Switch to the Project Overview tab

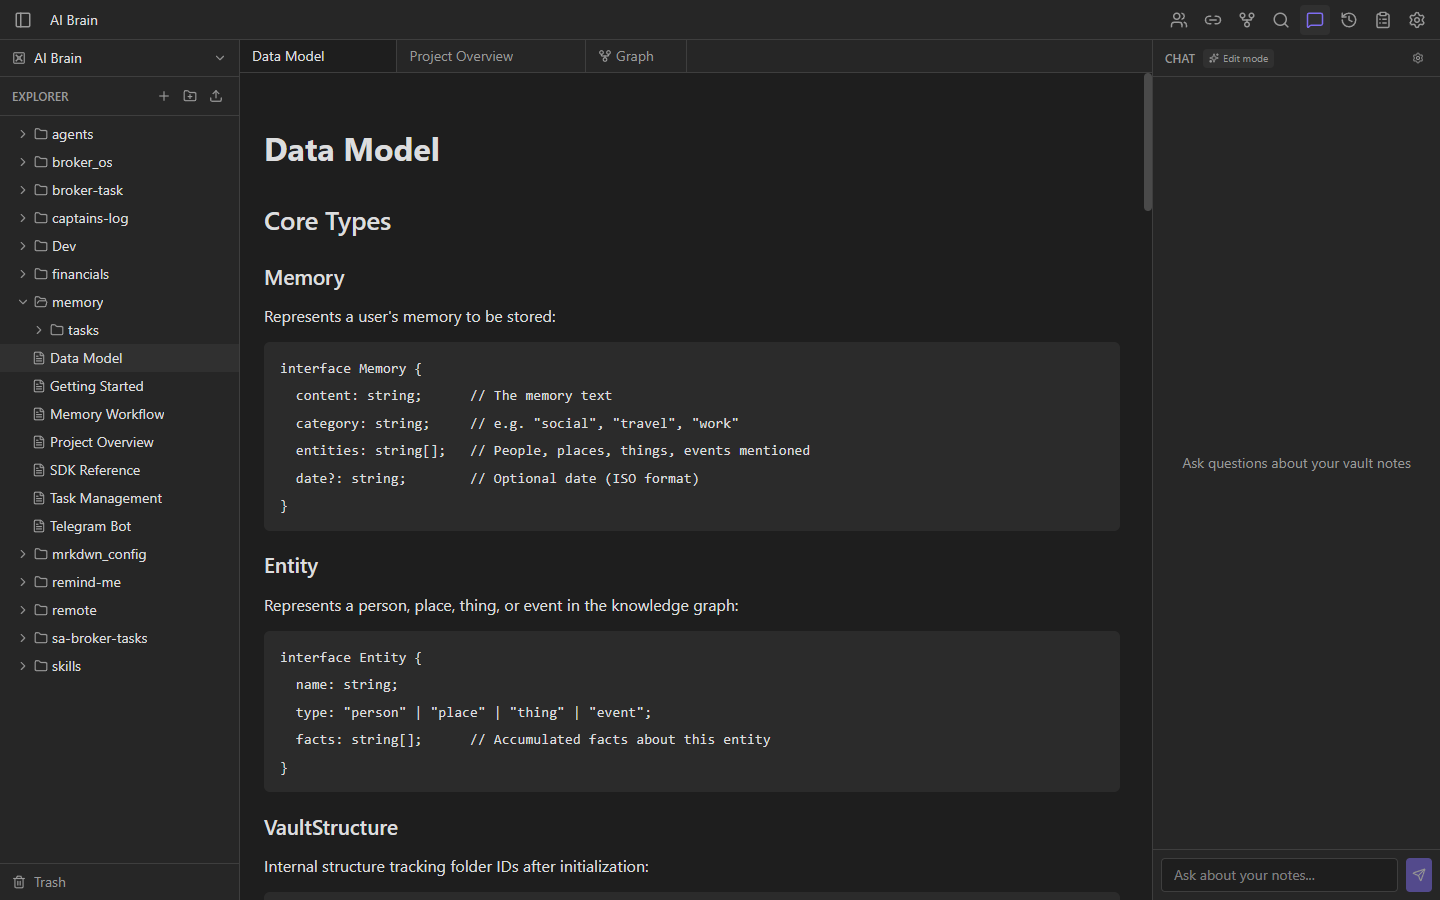point(461,56)
